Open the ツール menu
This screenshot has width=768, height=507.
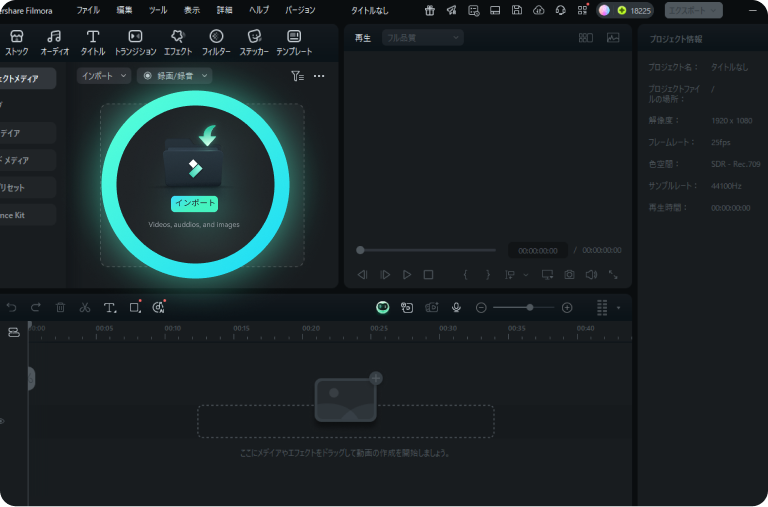(158, 10)
